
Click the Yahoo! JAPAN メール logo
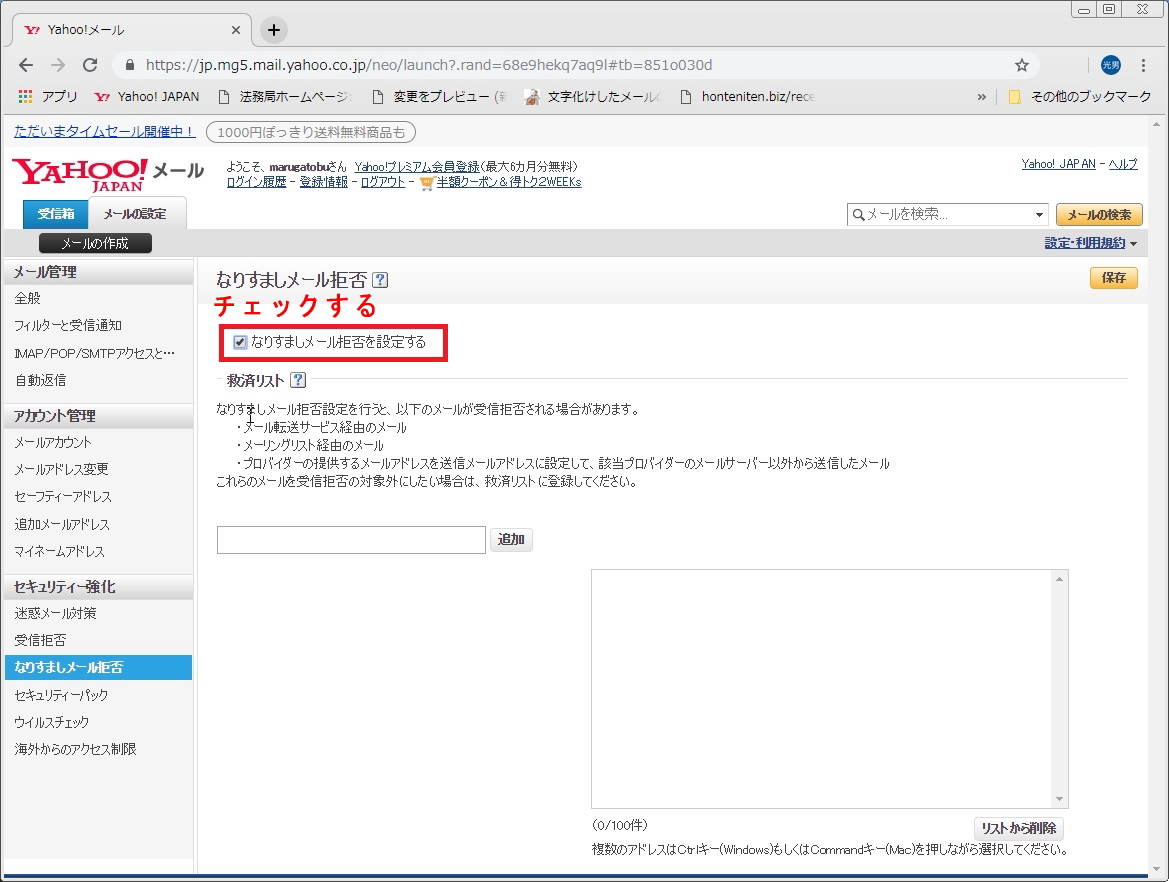point(107,174)
